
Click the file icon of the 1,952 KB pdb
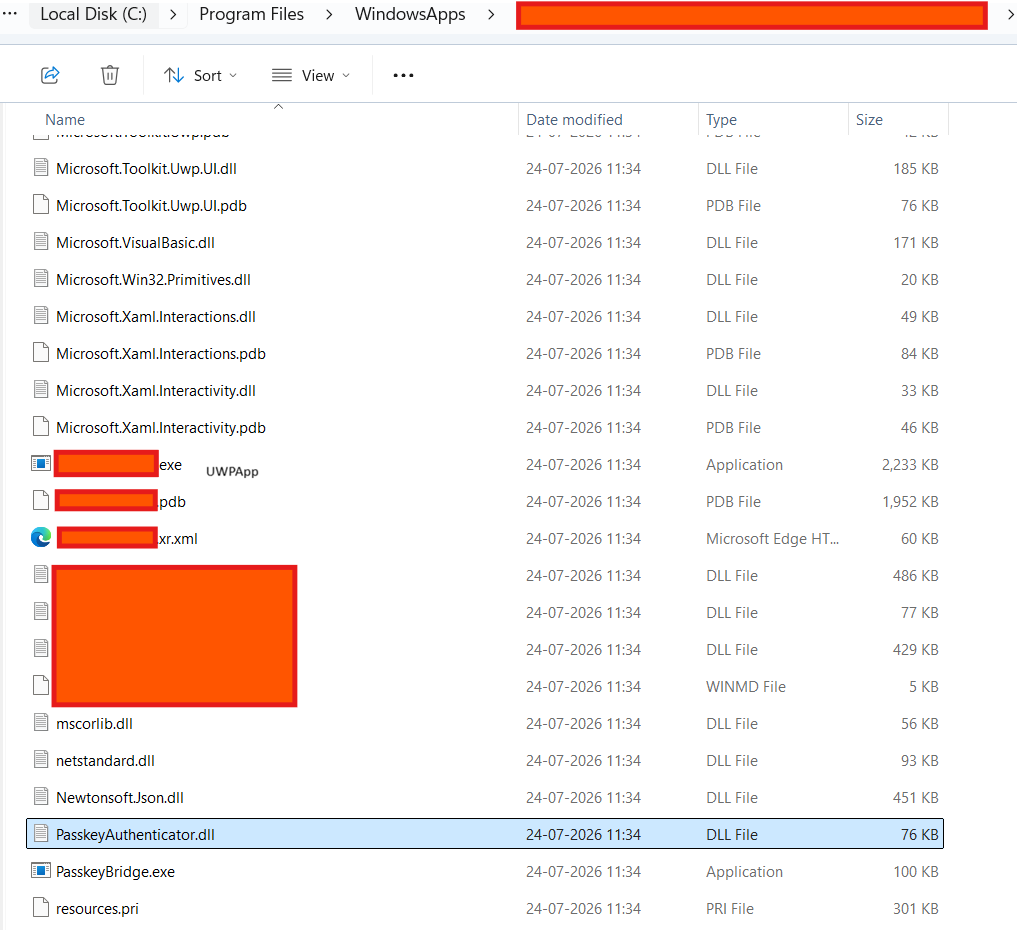[x=41, y=501]
